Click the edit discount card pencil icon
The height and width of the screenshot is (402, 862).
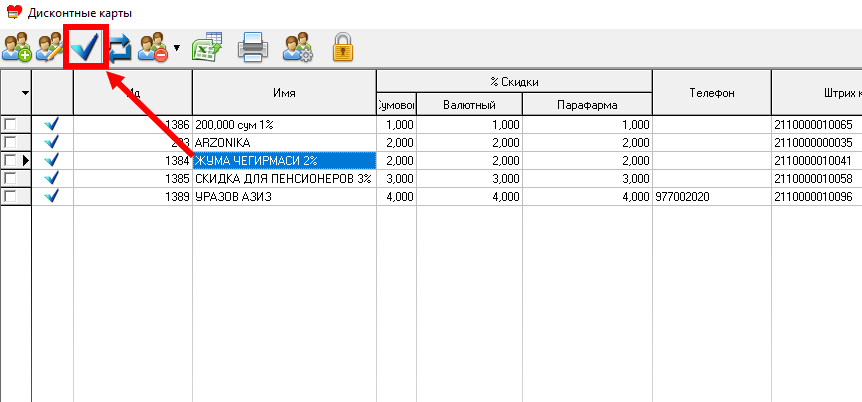[50, 47]
